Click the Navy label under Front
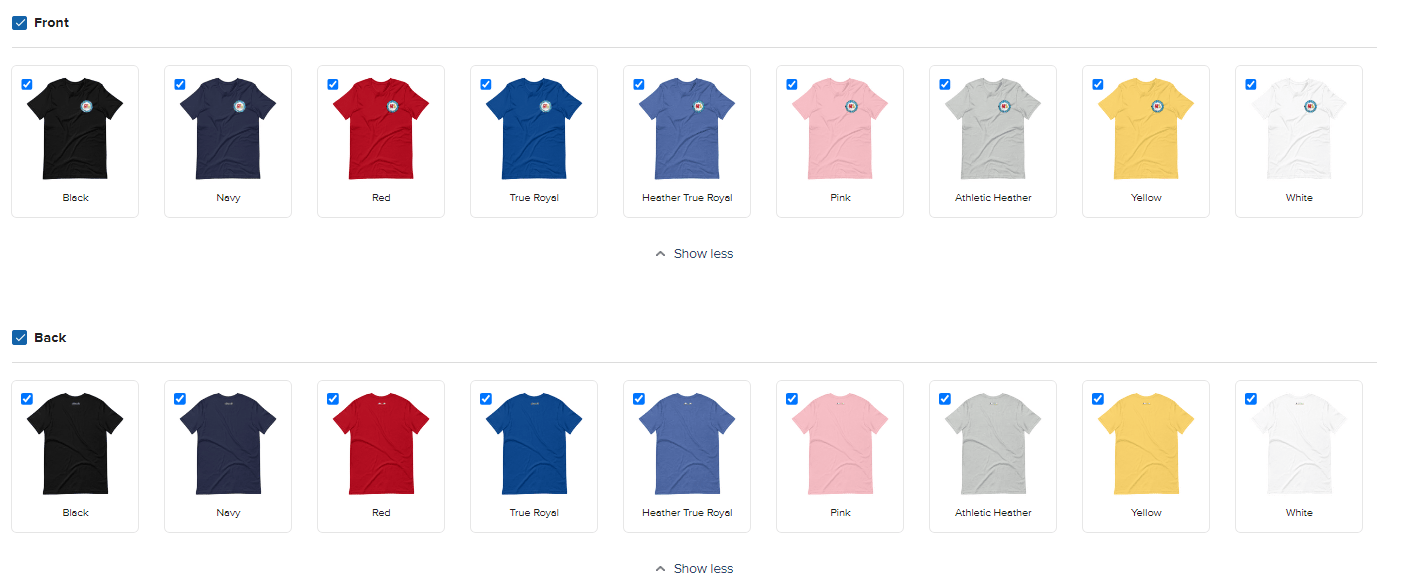Viewport: 1402px width, 578px height. click(228, 198)
